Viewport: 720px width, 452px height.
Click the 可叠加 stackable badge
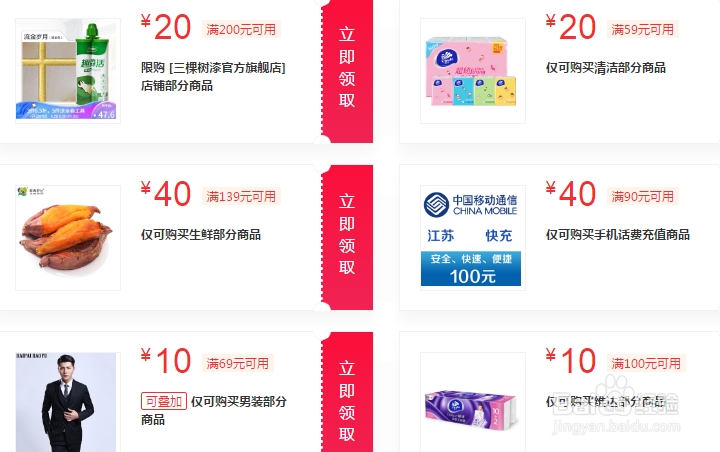tap(164, 401)
